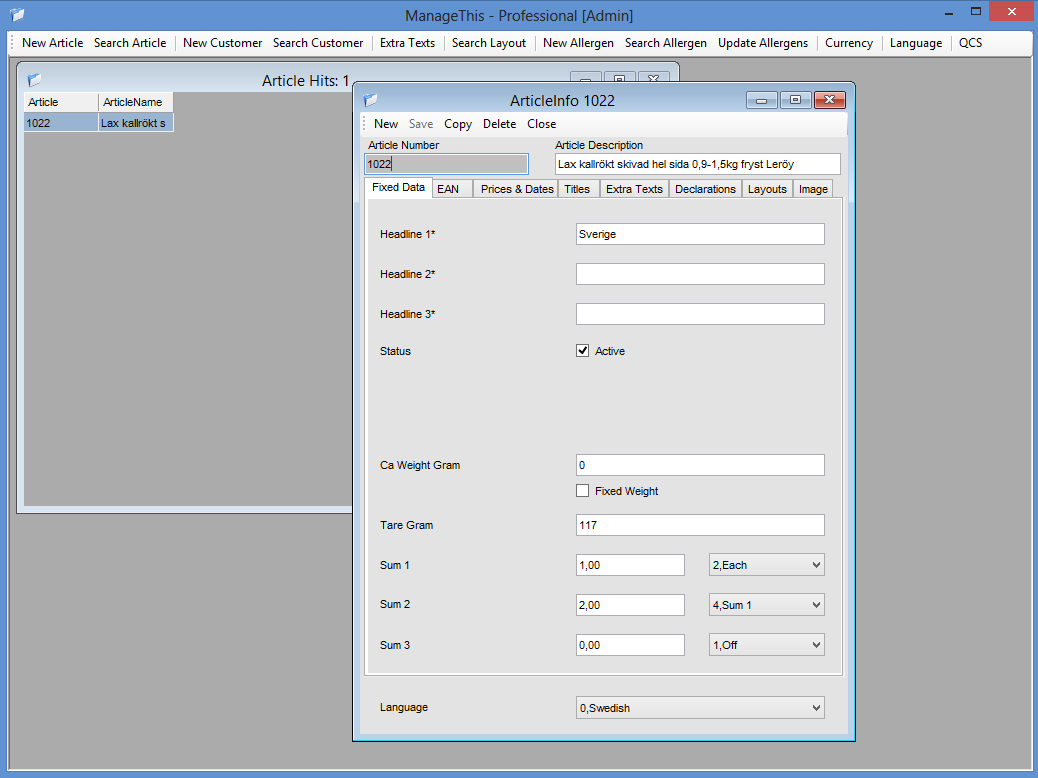Open the Sum 2 dropdown showing 4,Sum 1

(766, 605)
